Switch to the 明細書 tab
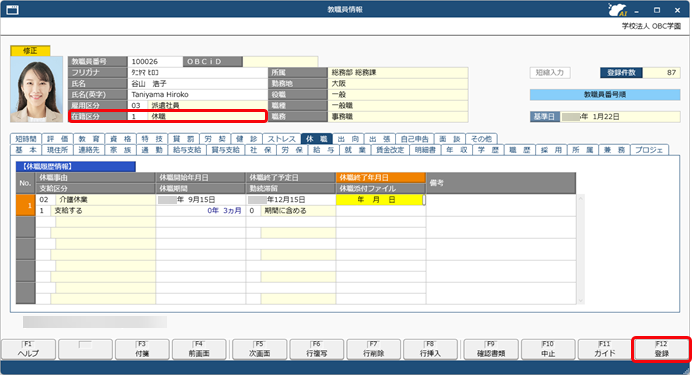The width and height of the screenshot is (692, 375). [x=425, y=150]
